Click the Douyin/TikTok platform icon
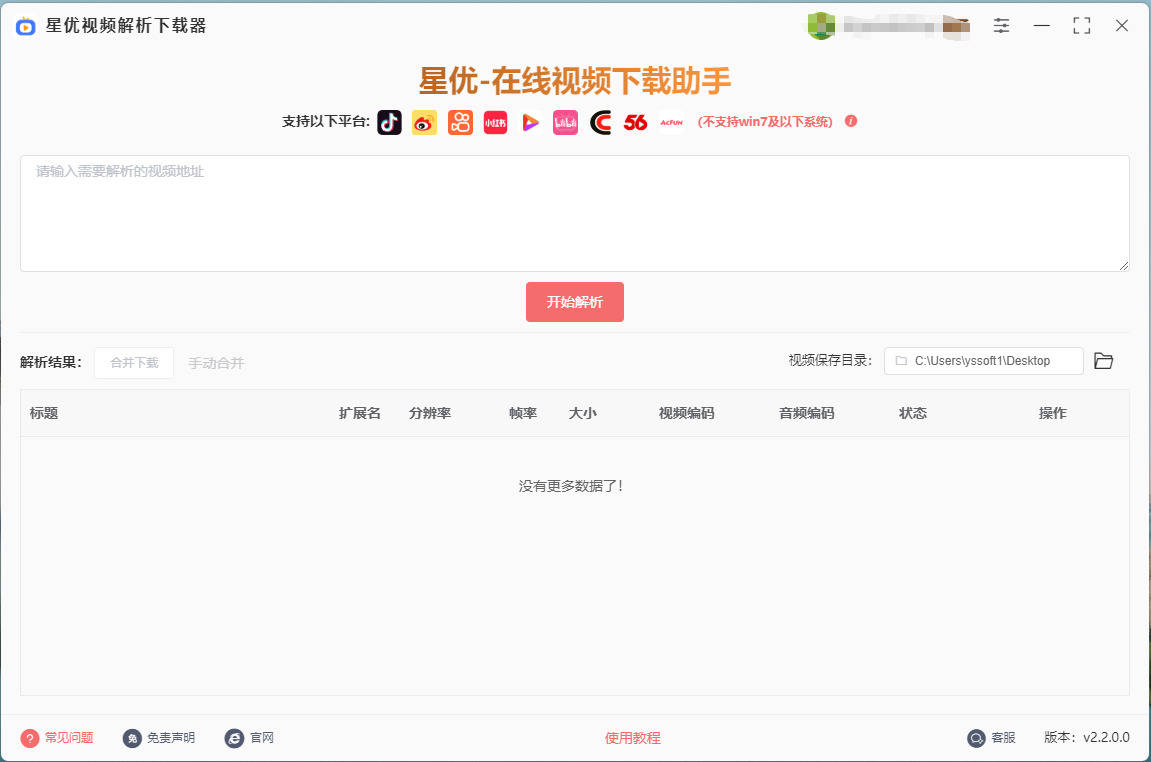 (x=389, y=122)
